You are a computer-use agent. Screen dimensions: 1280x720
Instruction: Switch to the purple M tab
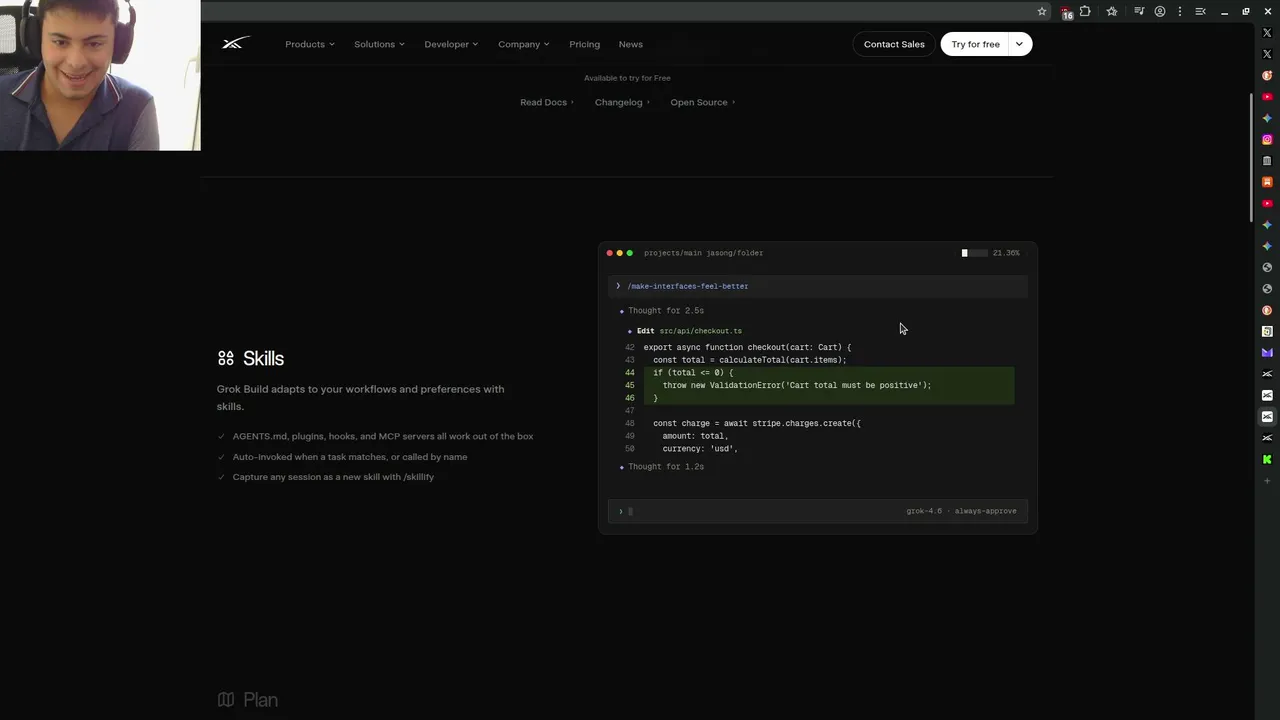coord(1267,353)
